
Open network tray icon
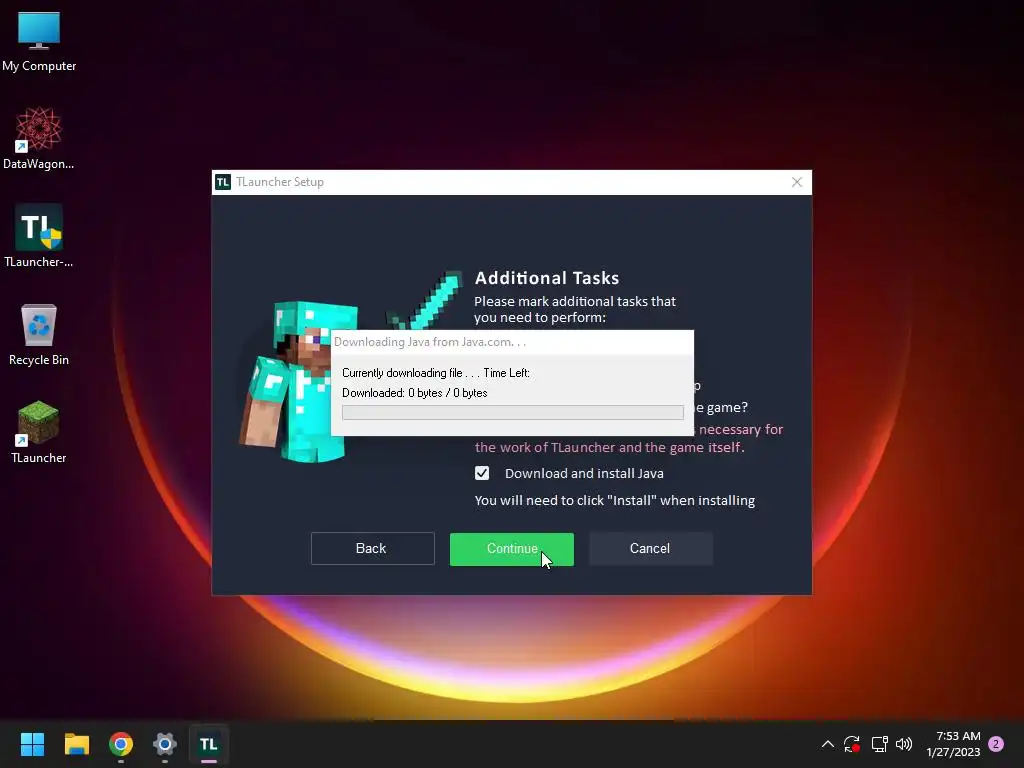pyautogui.click(x=879, y=744)
